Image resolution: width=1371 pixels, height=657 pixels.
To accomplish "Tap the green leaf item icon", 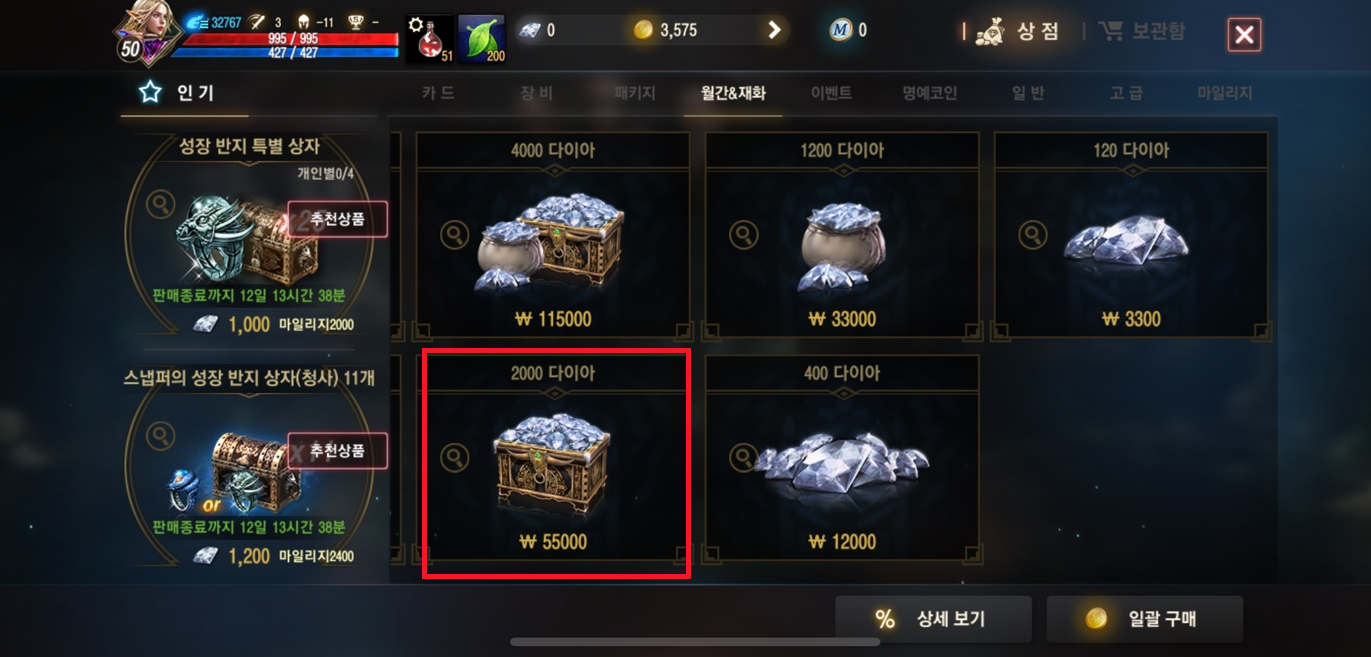I will [x=481, y=38].
